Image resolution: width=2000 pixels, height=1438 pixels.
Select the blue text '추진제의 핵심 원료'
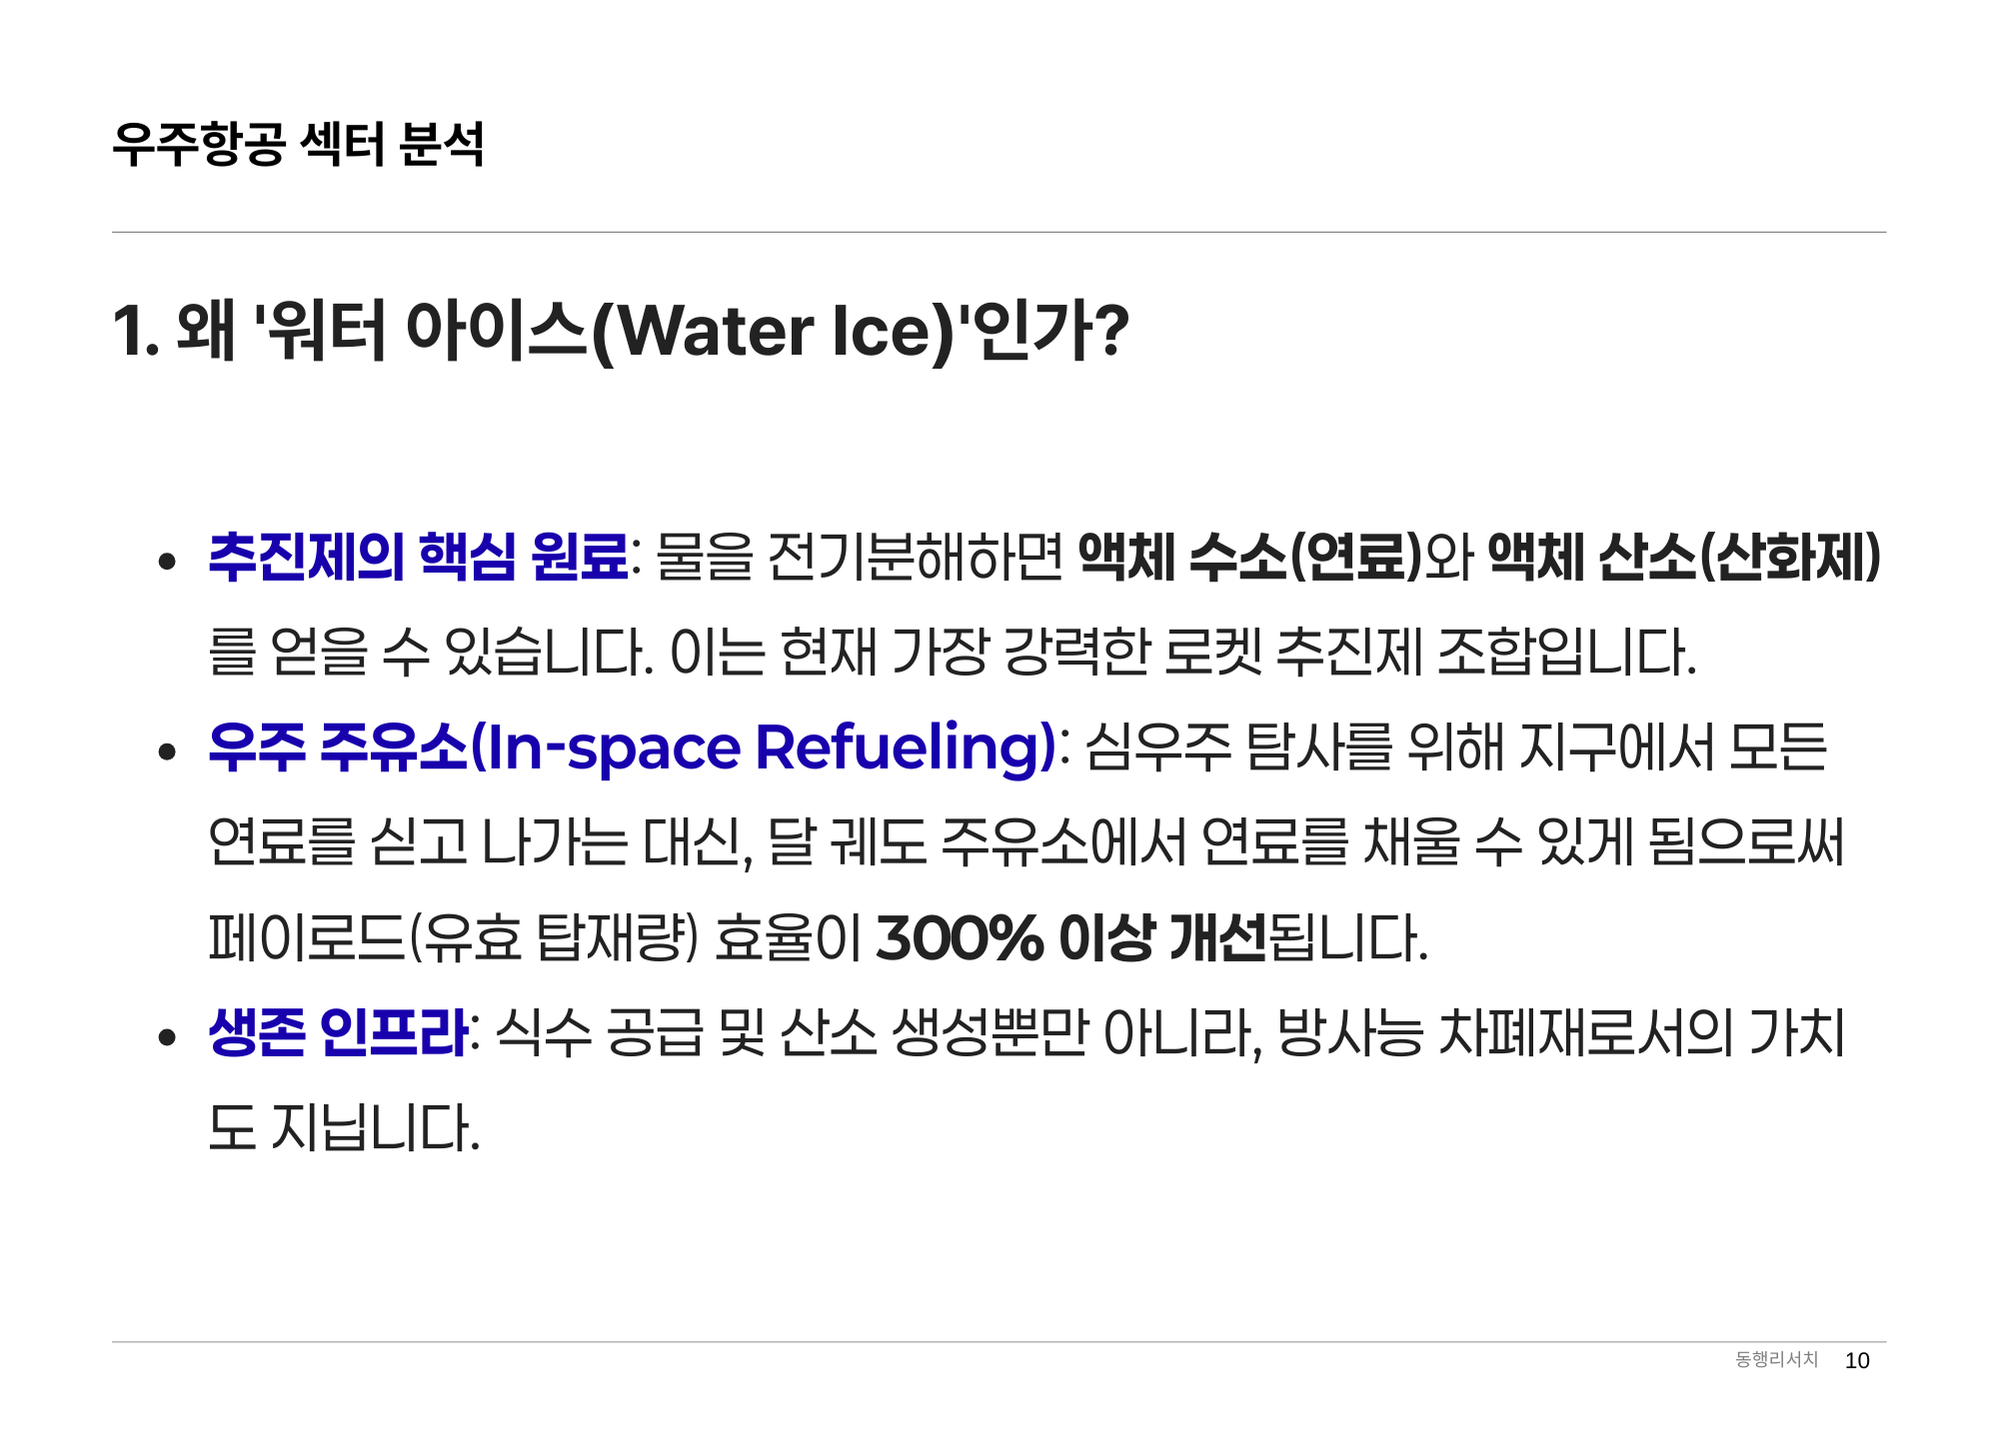point(418,557)
